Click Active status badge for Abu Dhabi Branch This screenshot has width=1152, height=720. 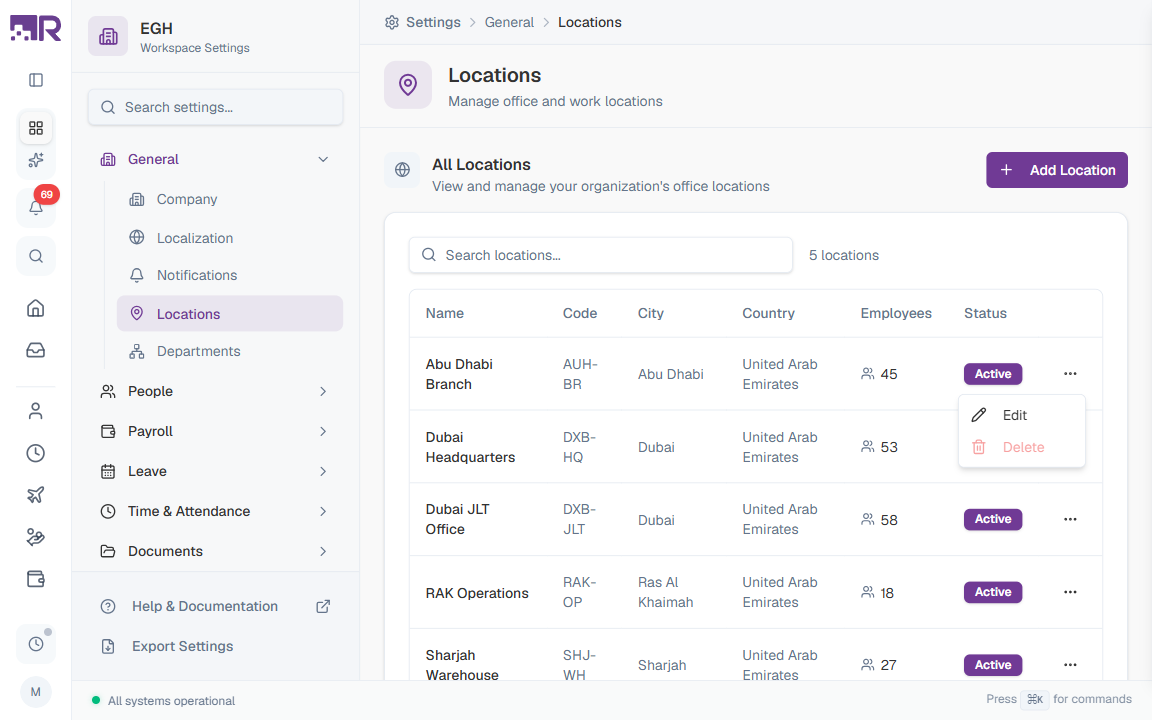coord(993,374)
